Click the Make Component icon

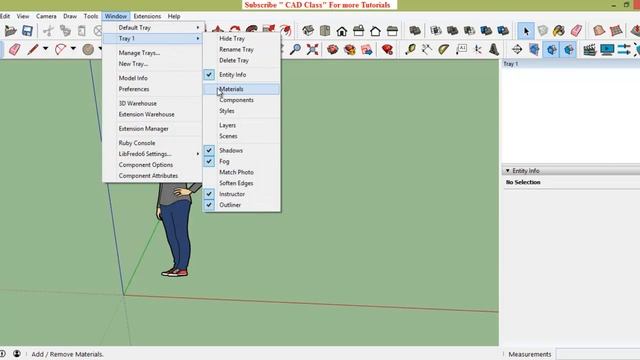pyautogui.click(x=542, y=31)
